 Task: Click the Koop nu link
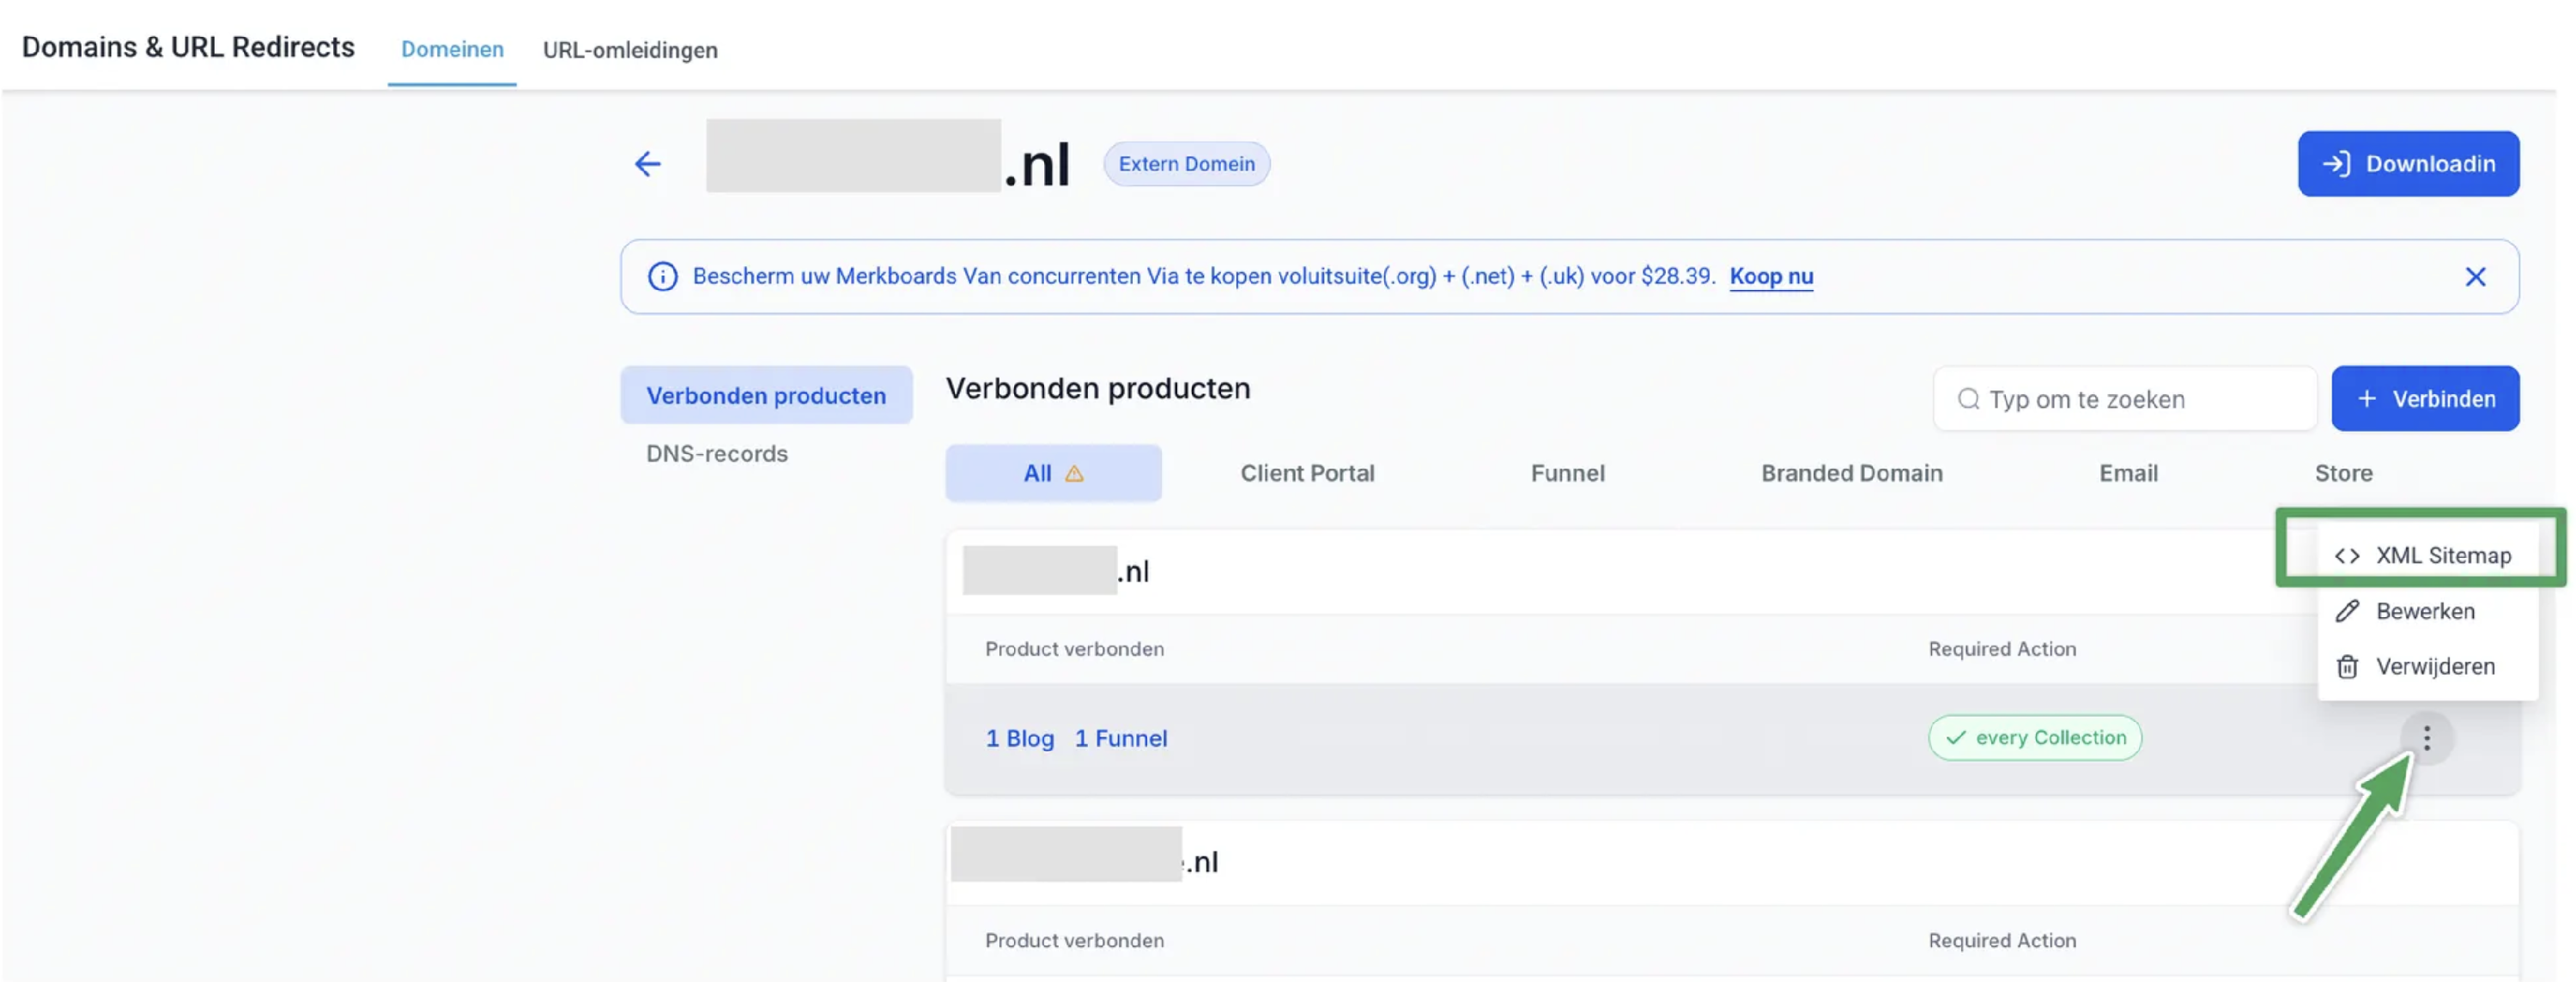click(x=1770, y=276)
